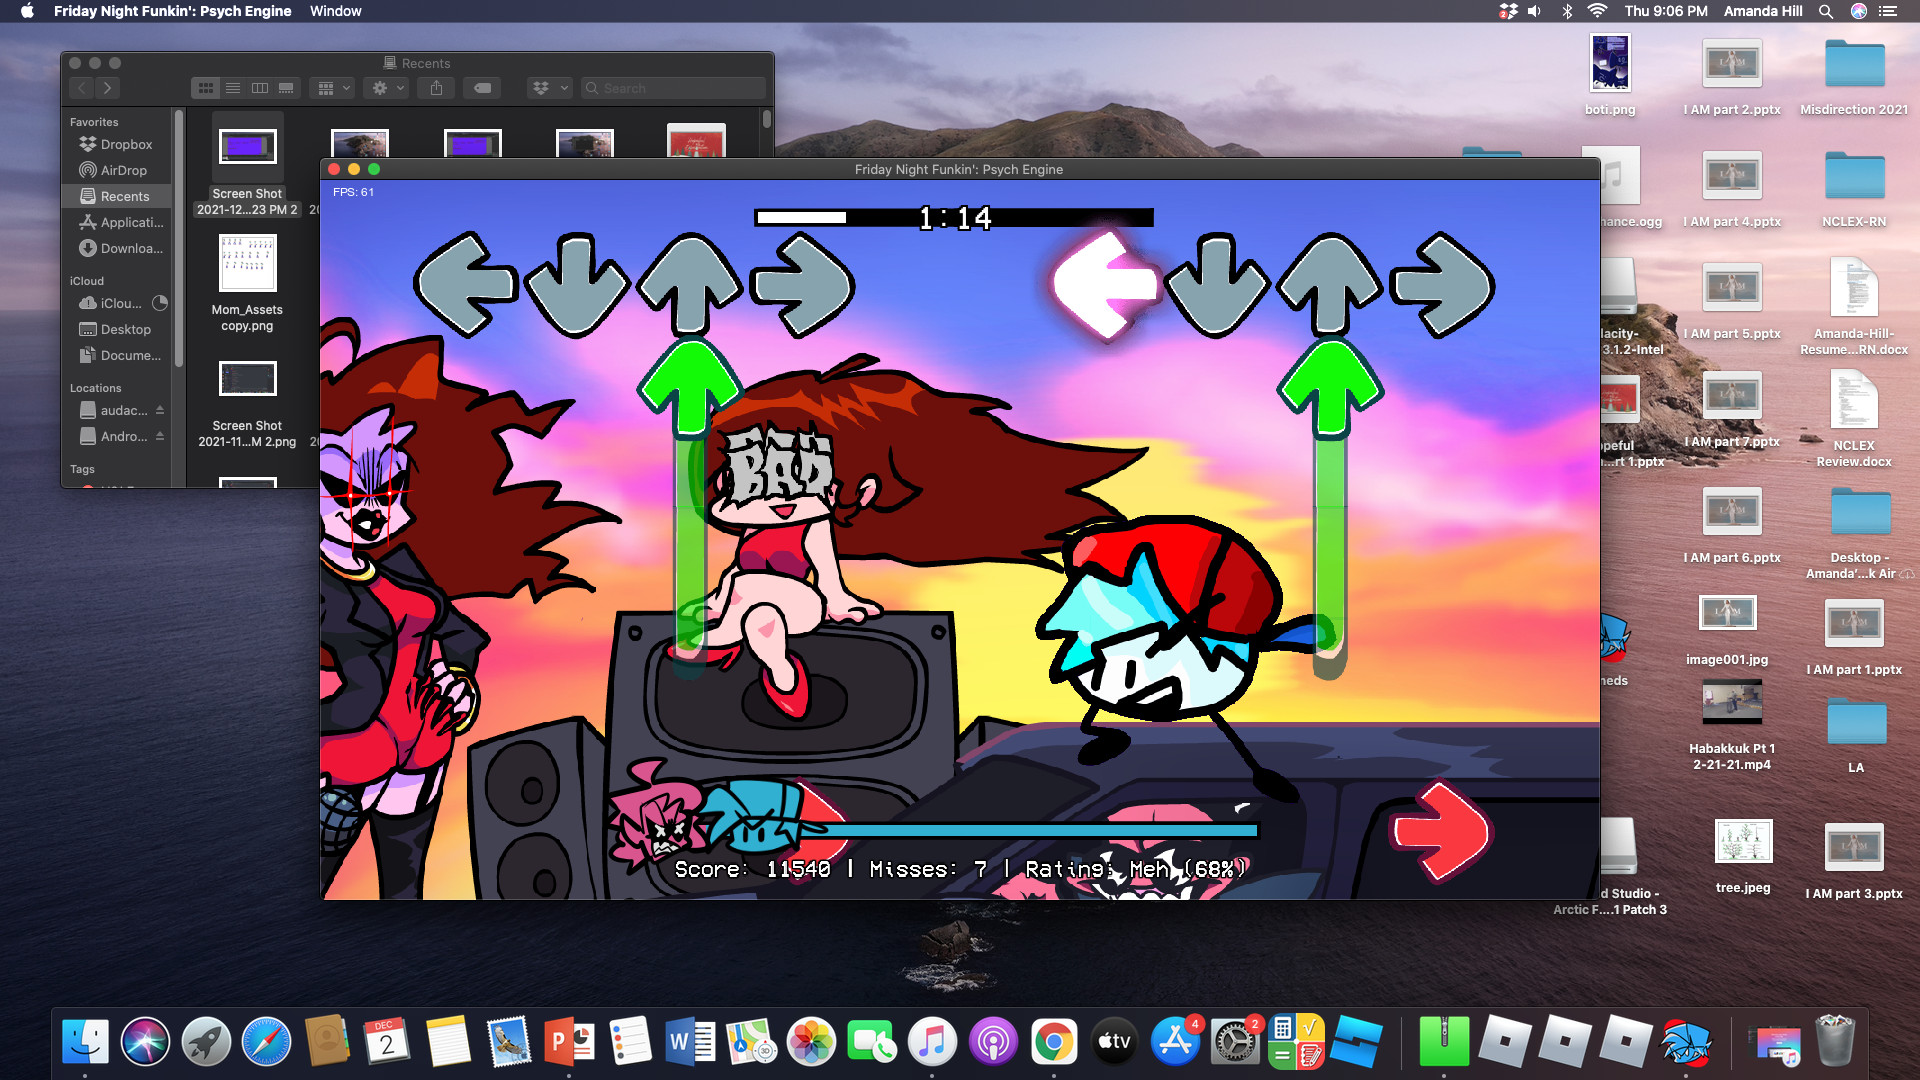Viewport: 1920px width, 1080px height.
Task: Open Microsoft PowerPoint from the Dock
Action: tap(568, 1042)
